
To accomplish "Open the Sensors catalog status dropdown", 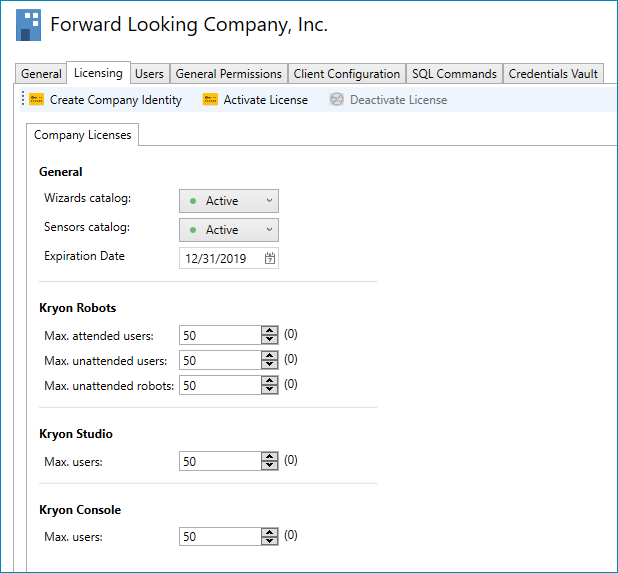I will point(229,230).
